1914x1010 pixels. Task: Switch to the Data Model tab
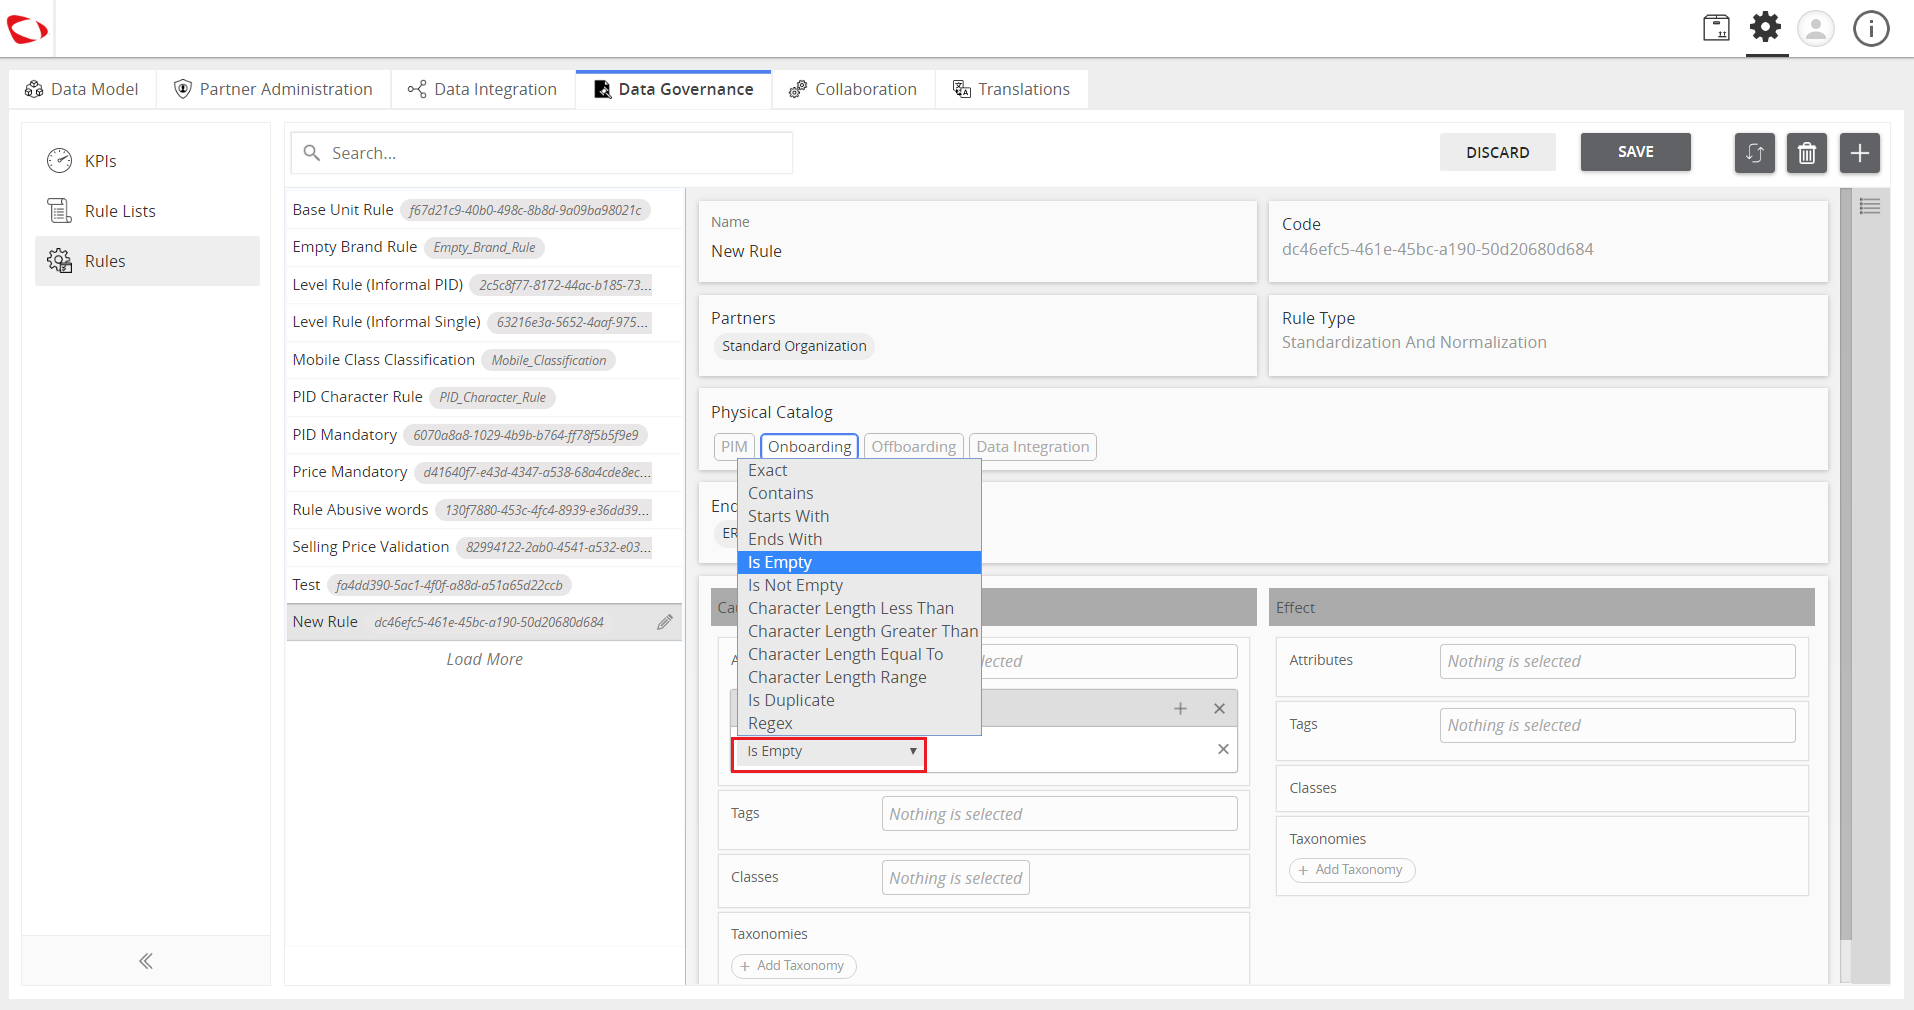tap(82, 89)
